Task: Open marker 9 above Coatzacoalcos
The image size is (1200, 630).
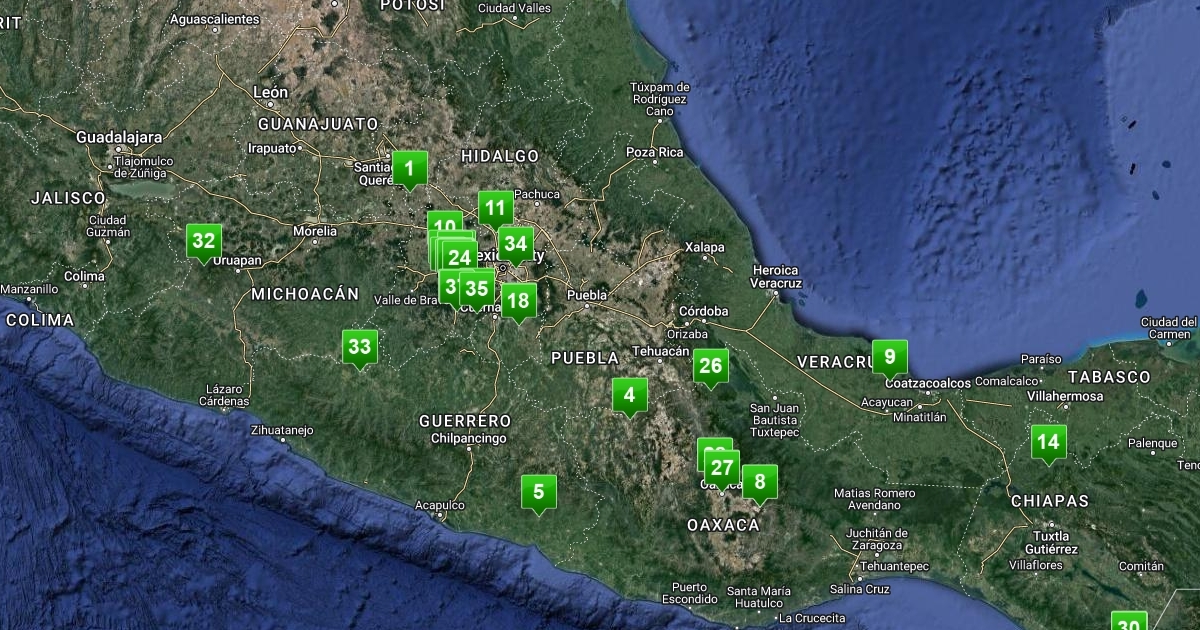Action: point(889,357)
